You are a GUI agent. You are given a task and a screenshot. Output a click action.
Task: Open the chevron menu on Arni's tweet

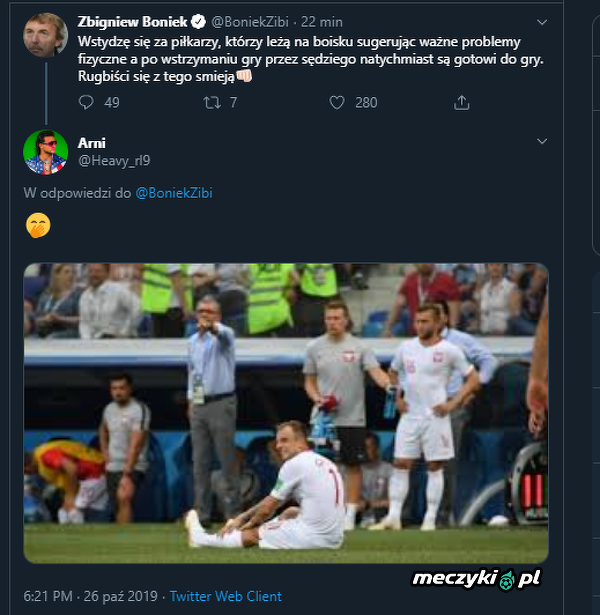[x=541, y=142]
